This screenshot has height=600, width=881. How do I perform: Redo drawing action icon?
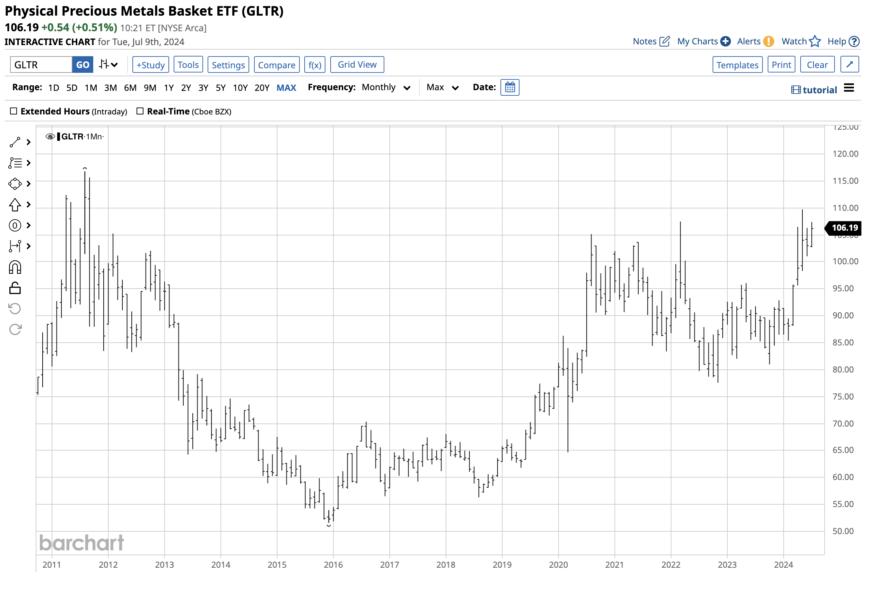click(x=15, y=329)
